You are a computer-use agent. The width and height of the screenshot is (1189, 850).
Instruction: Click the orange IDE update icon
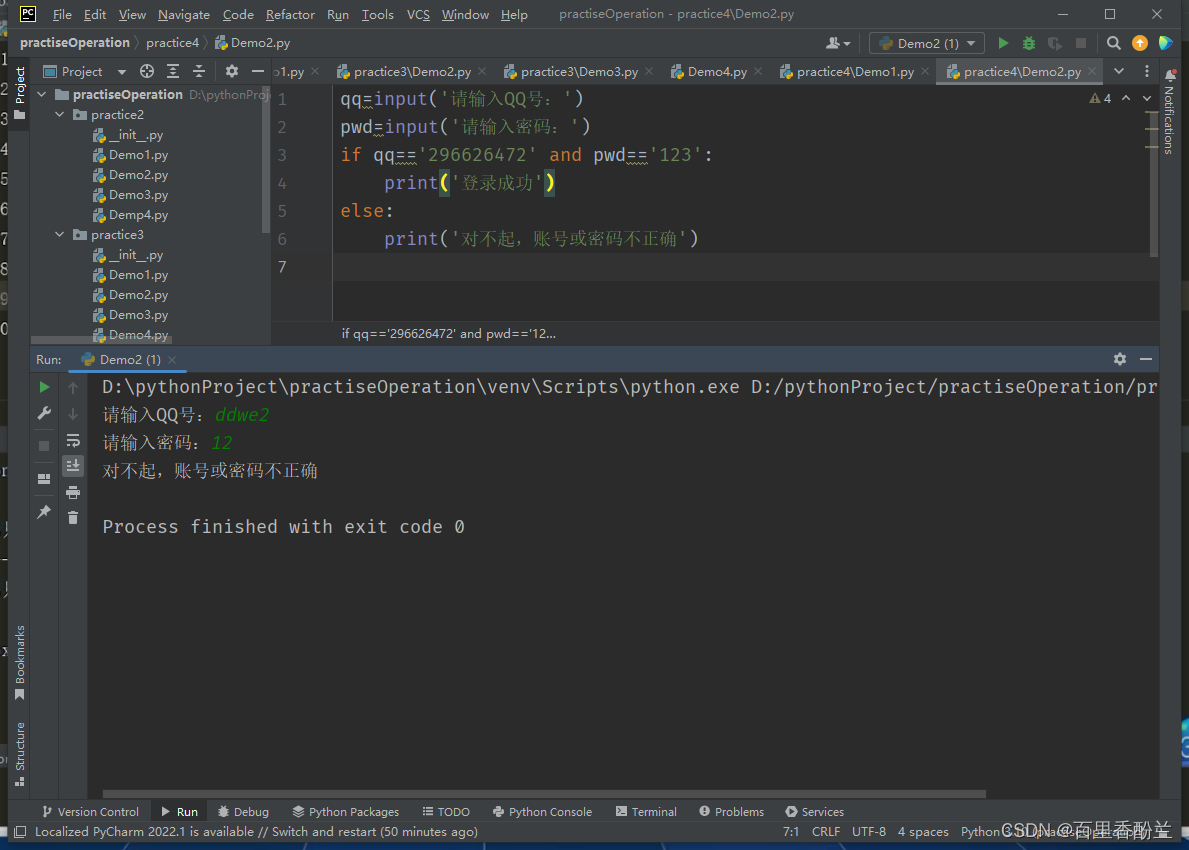(x=1140, y=43)
